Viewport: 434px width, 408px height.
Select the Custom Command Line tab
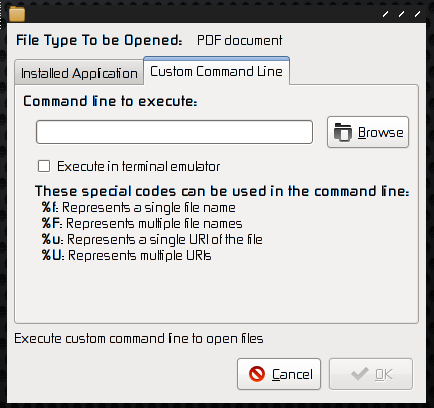tap(216, 71)
